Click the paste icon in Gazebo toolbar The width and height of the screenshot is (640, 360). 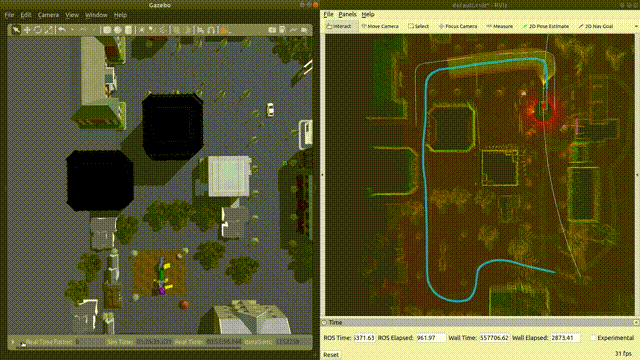187,30
